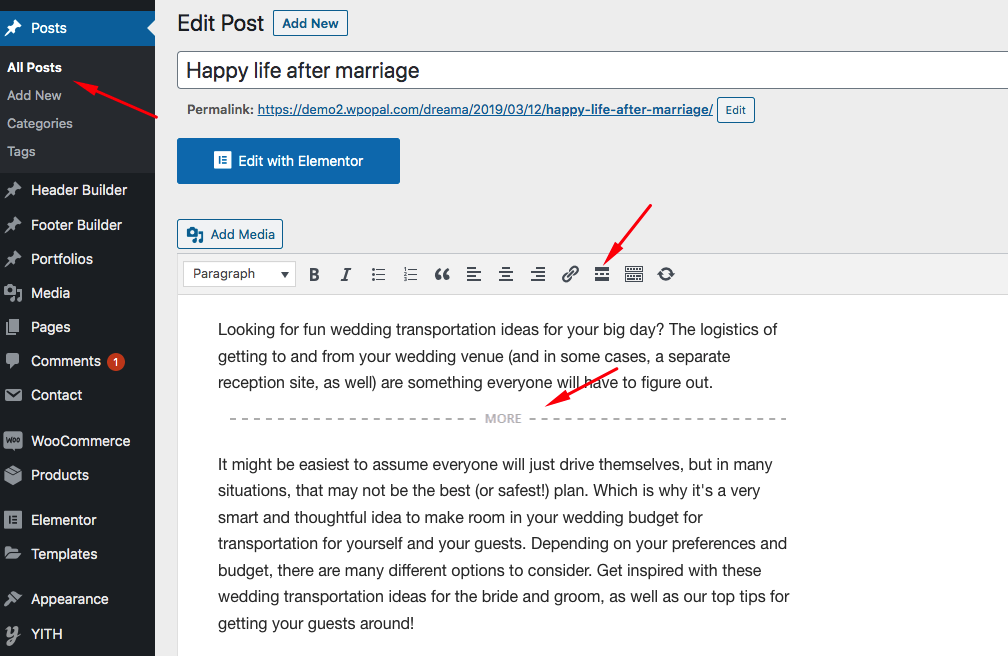This screenshot has height=656, width=1008.
Task: Apply italic formatting to text
Action: (x=346, y=274)
